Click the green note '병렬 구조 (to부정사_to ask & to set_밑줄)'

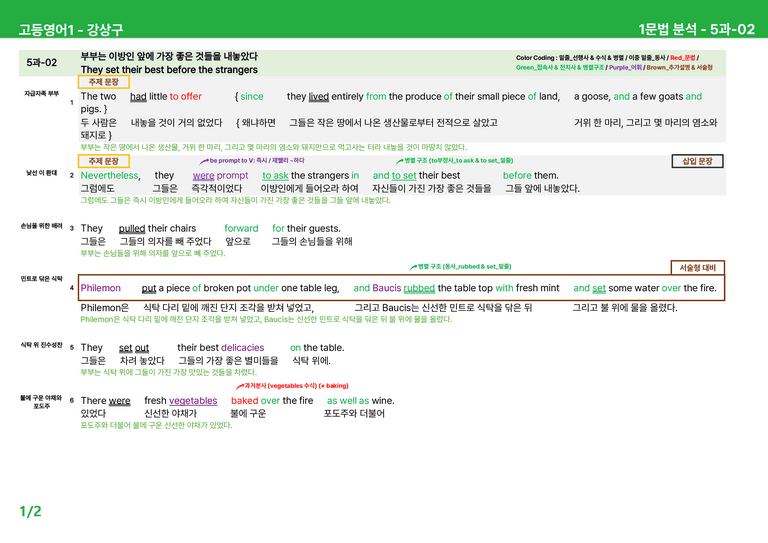458,161
